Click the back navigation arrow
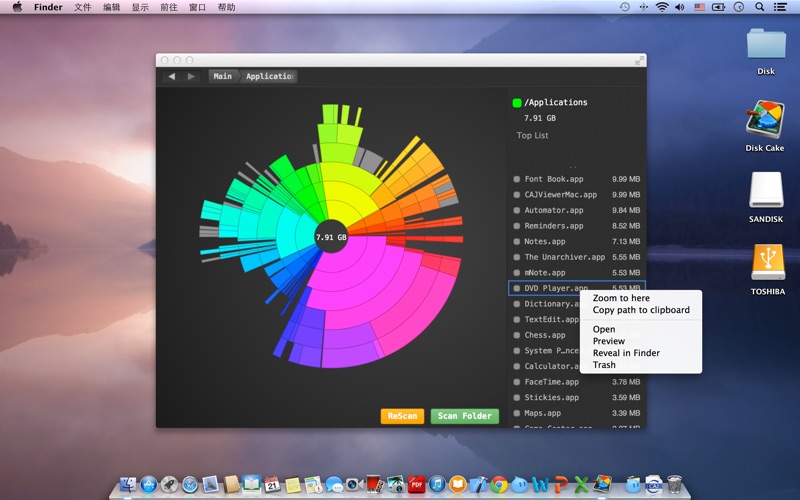This screenshot has width=800, height=500. click(x=172, y=76)
